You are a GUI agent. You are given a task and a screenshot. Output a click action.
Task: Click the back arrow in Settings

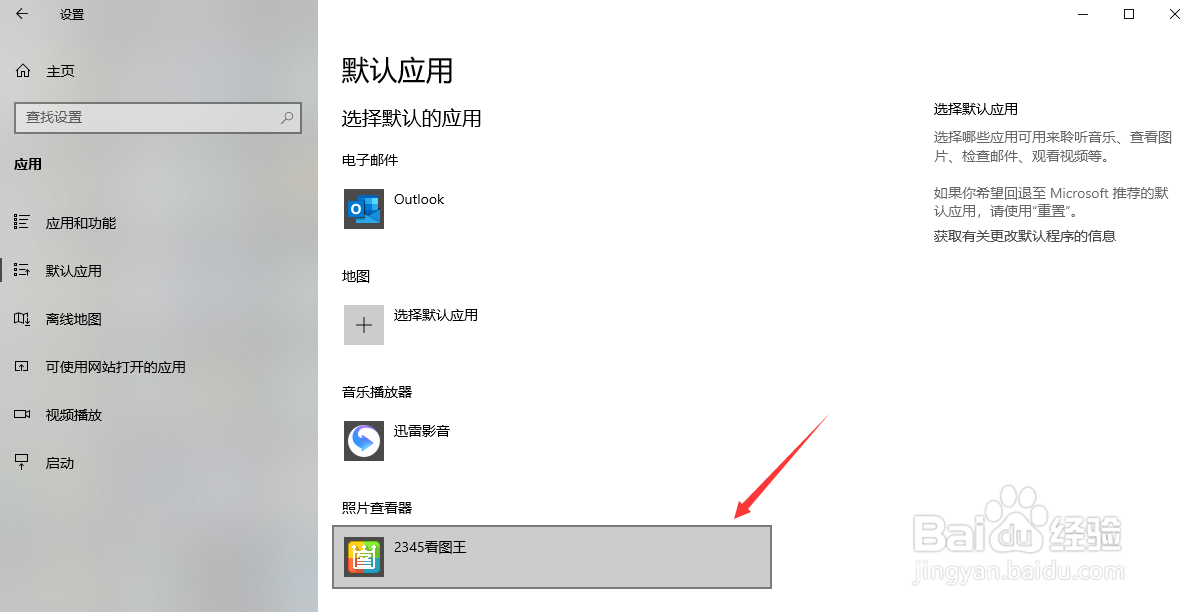[x=22, y=14]
